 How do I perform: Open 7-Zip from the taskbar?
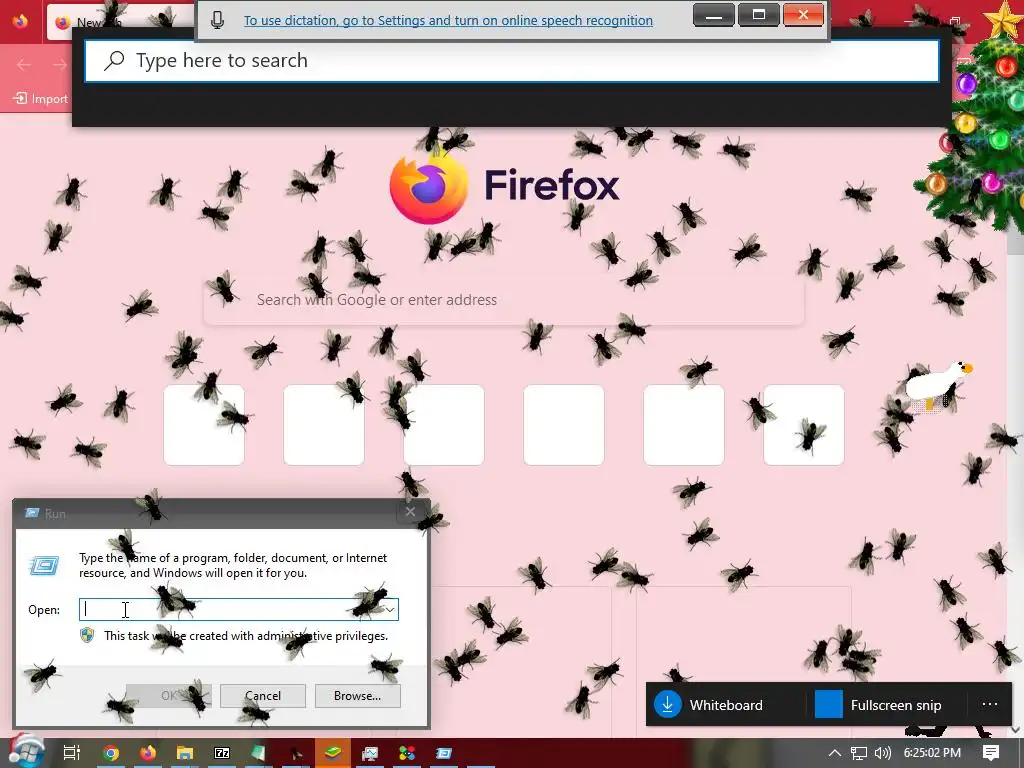(x=222, y=753)
